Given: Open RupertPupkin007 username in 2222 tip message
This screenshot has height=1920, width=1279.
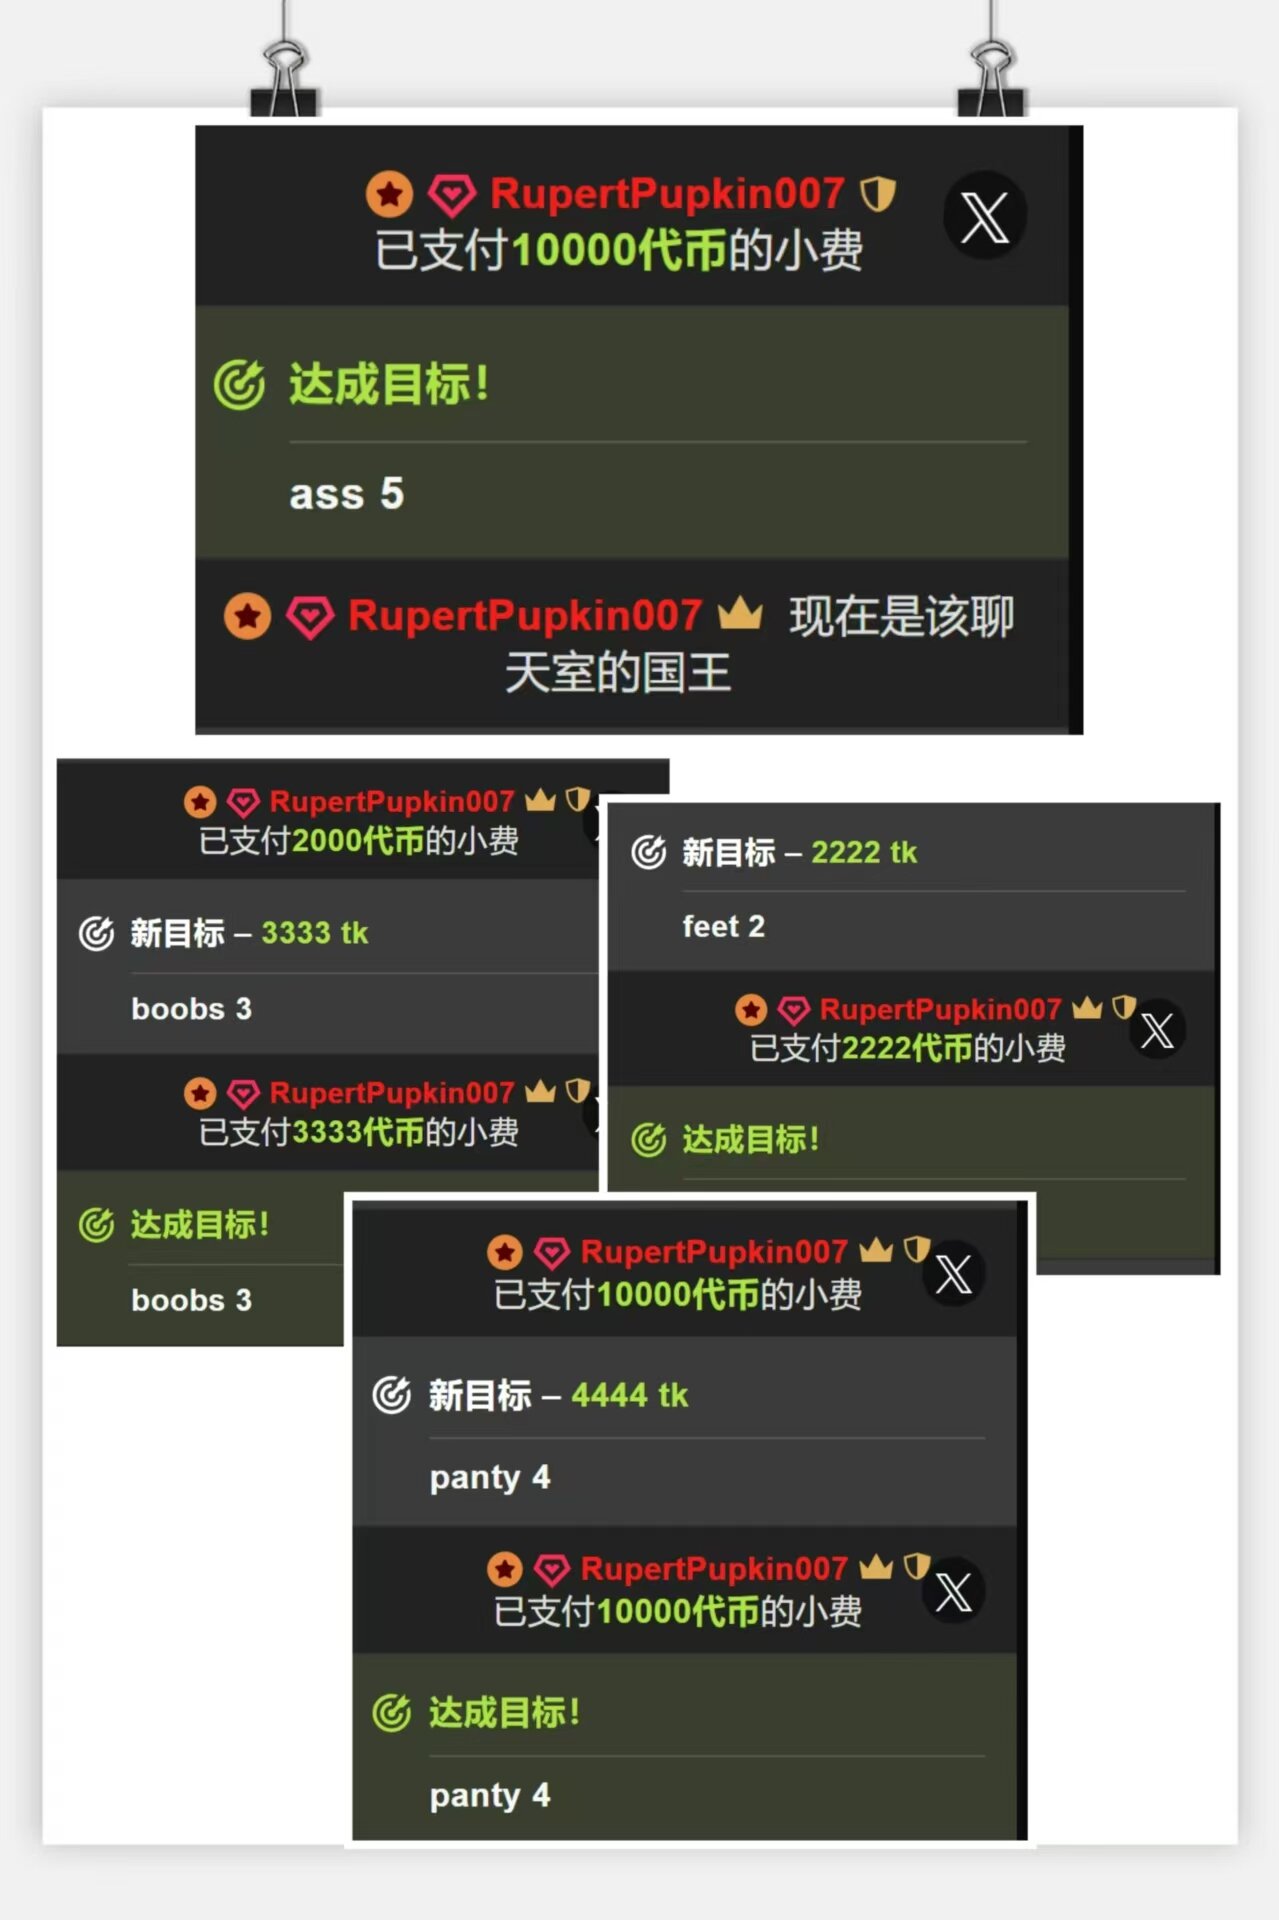Looking at the screenshot, I should (940, 1009).
